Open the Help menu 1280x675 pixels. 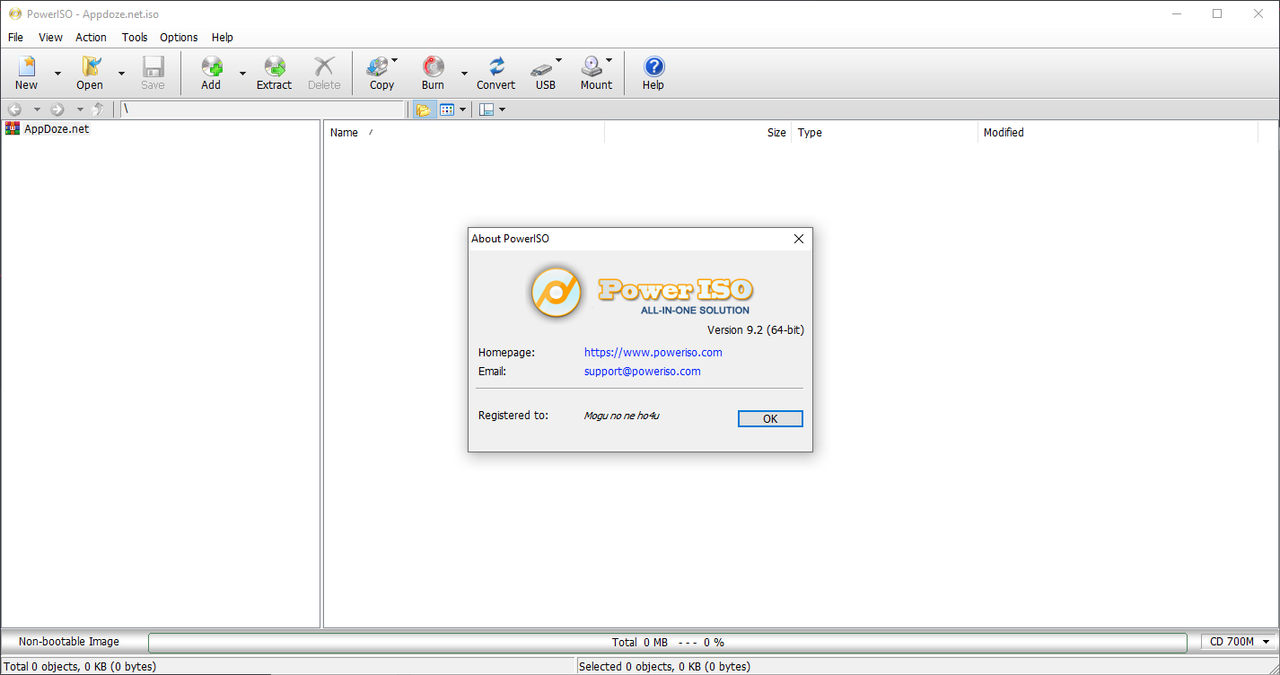[x=222, y=37]
